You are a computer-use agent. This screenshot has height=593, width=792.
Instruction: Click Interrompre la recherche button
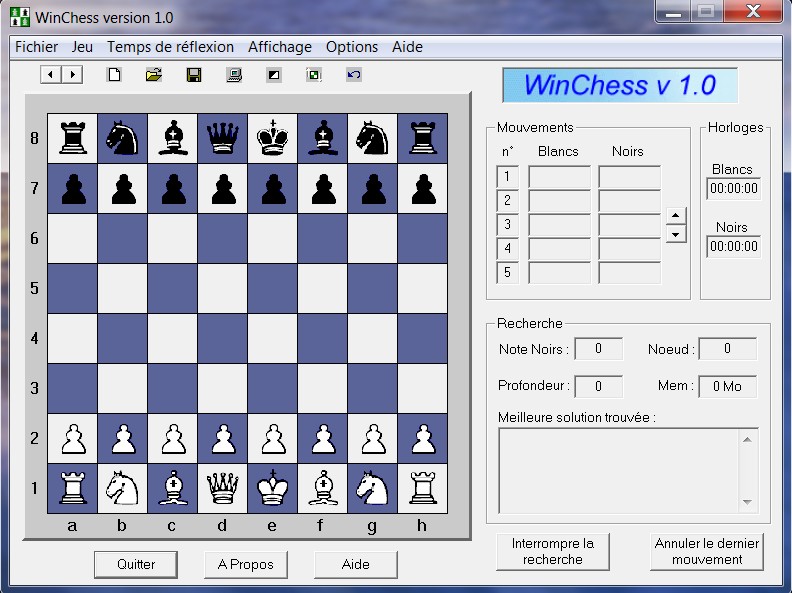pyautogui.click(x=553, y=552)
